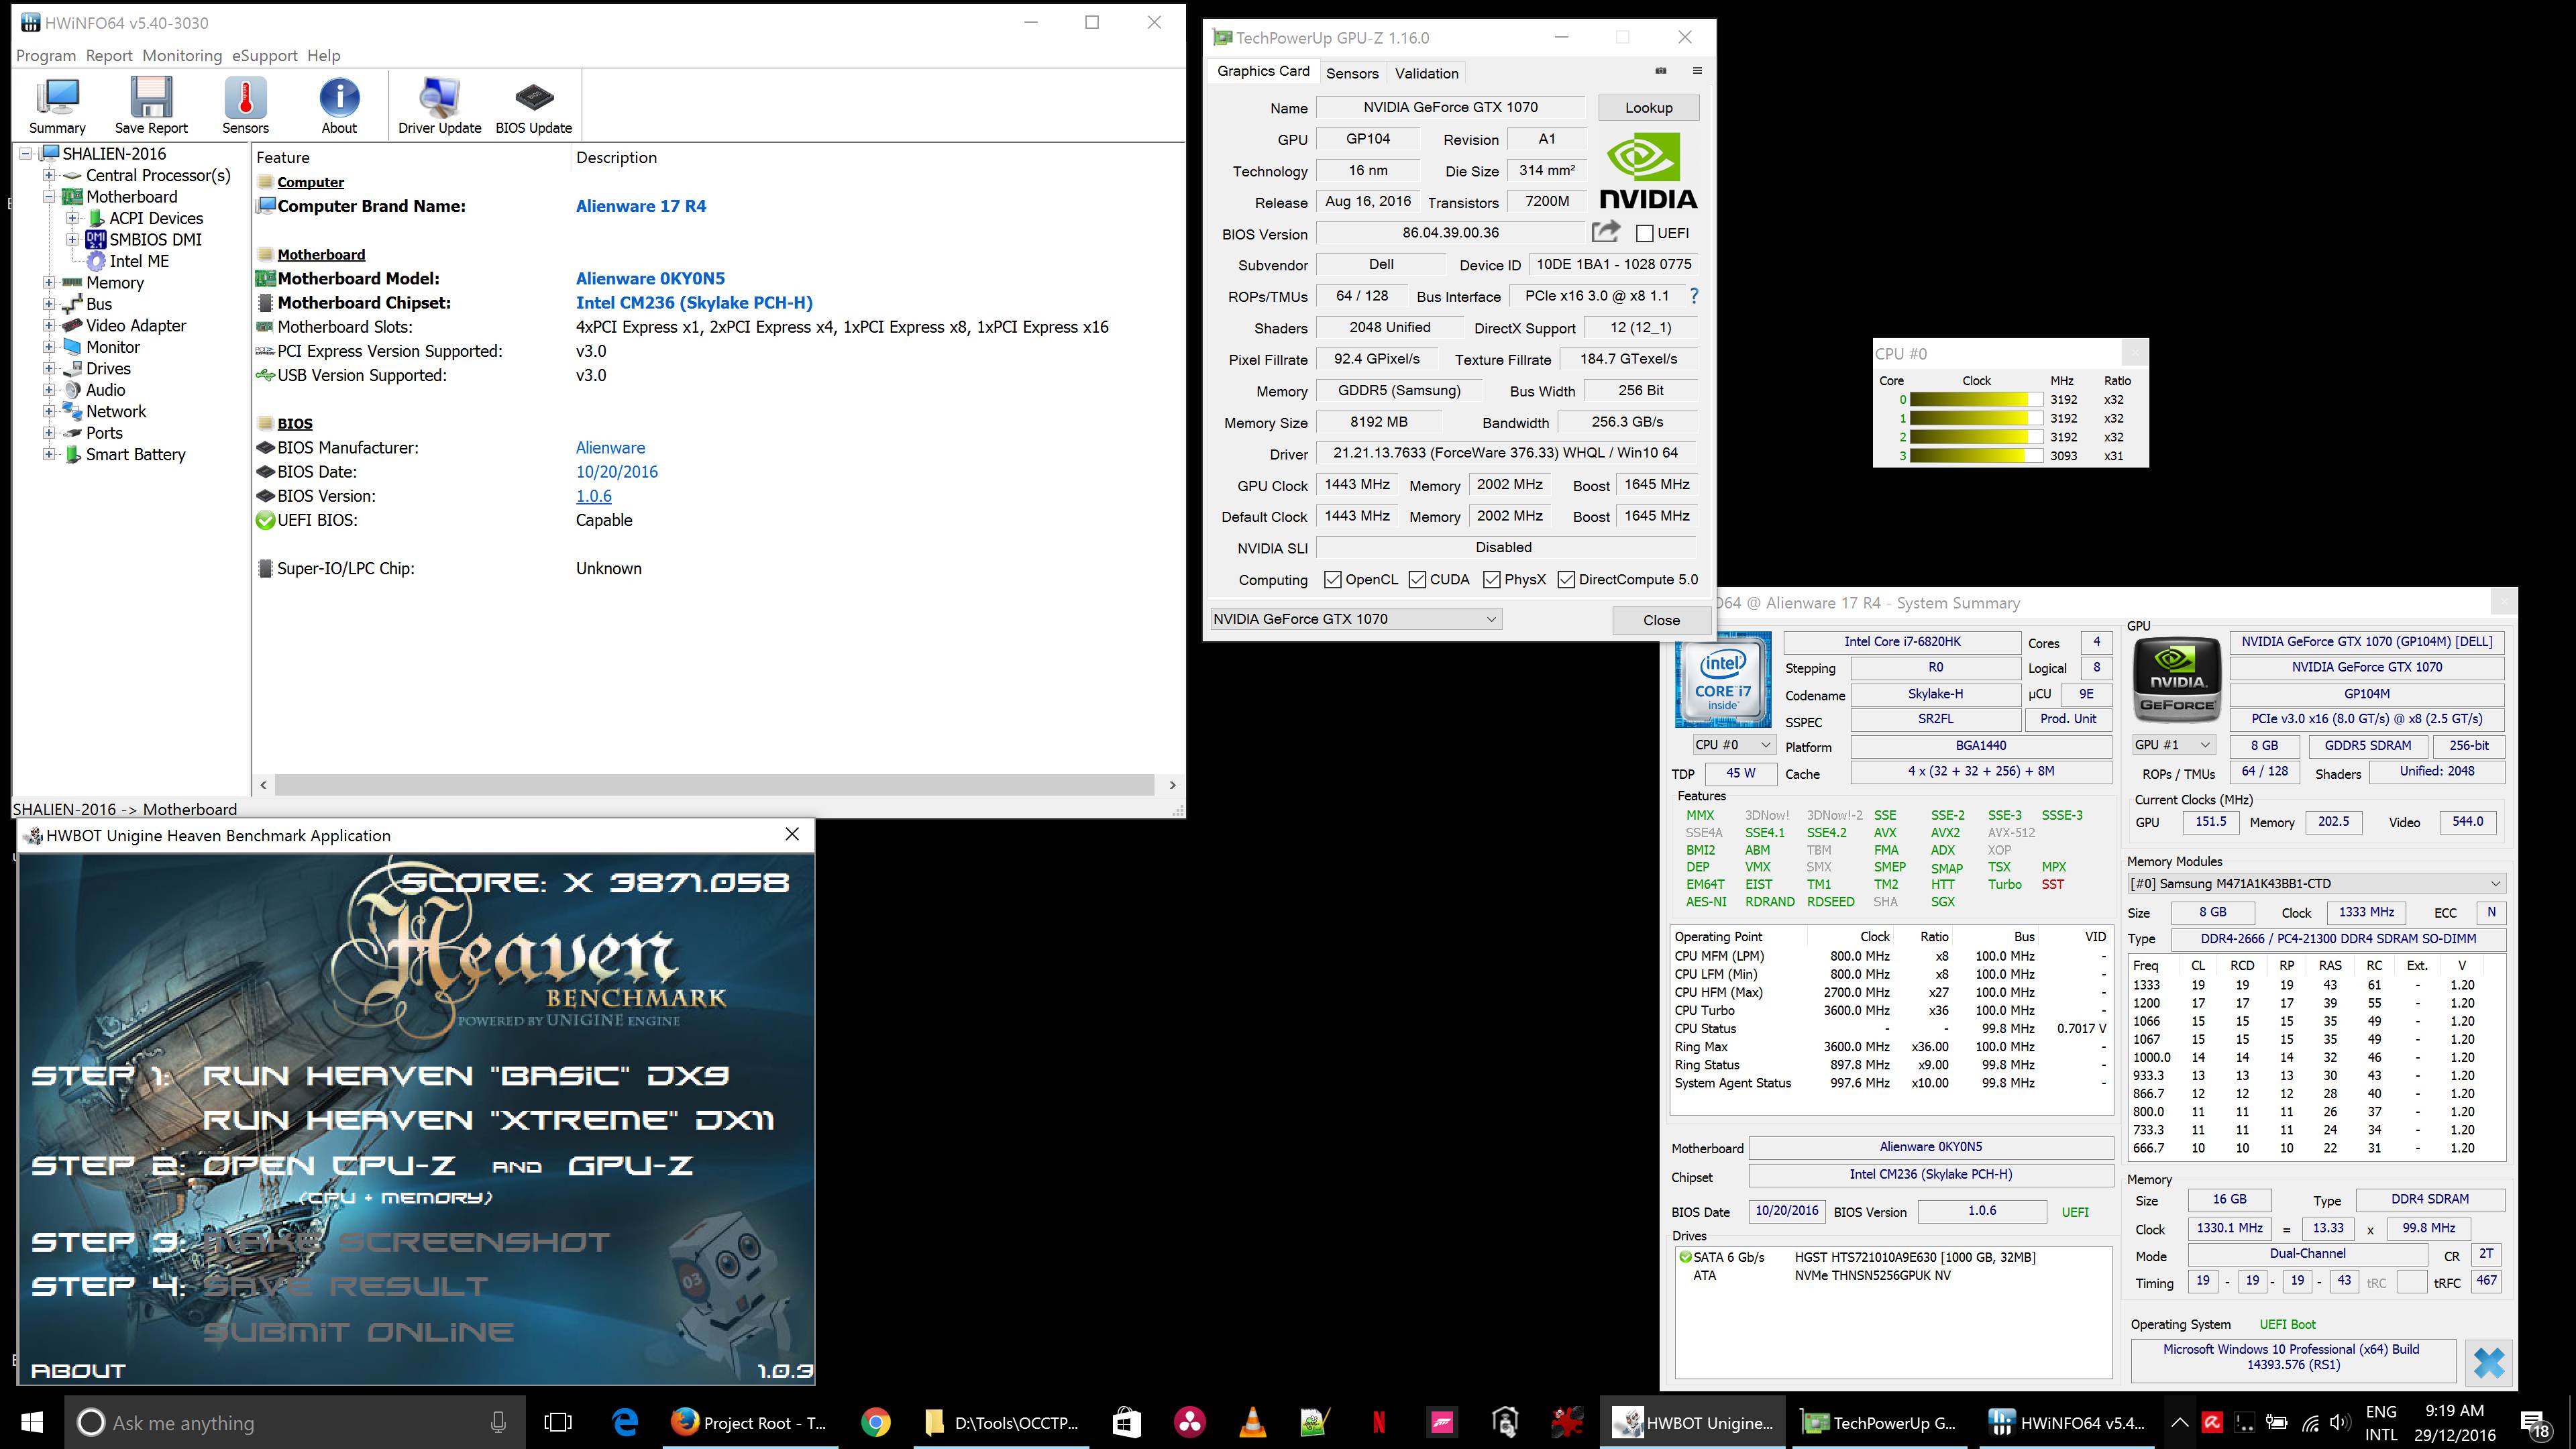The image size is (2576, 1449).
Task: Click About in the Heaven benchmark window
Action: coord(78,1371)
